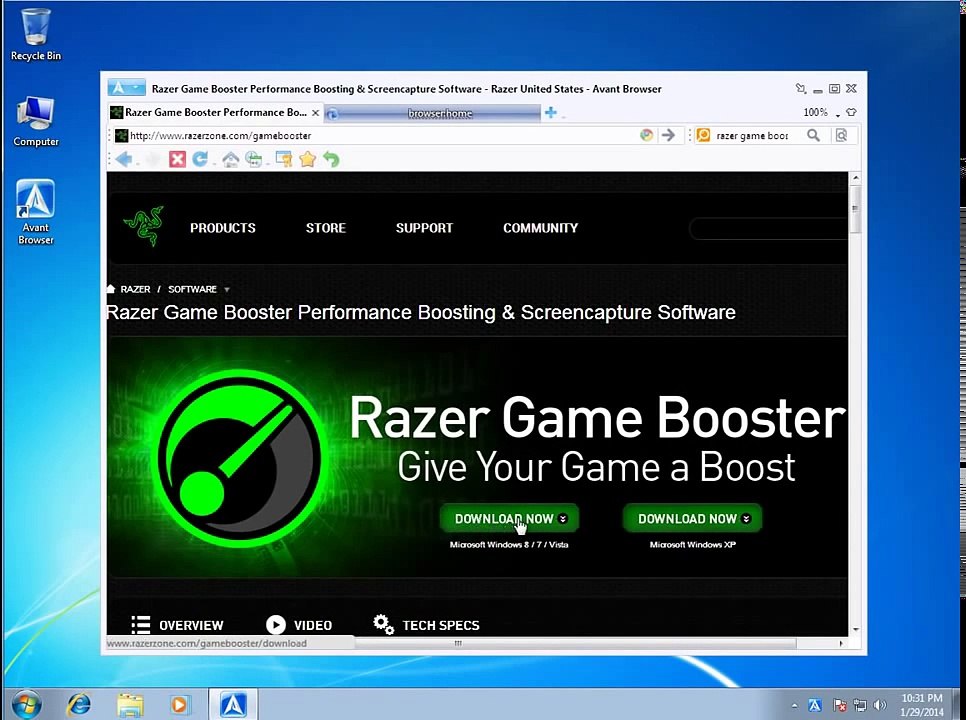Click the Avant Browser tray icon
Viewport: 966px width, 720px height.
pyautogui.click(x=814, y=705)
